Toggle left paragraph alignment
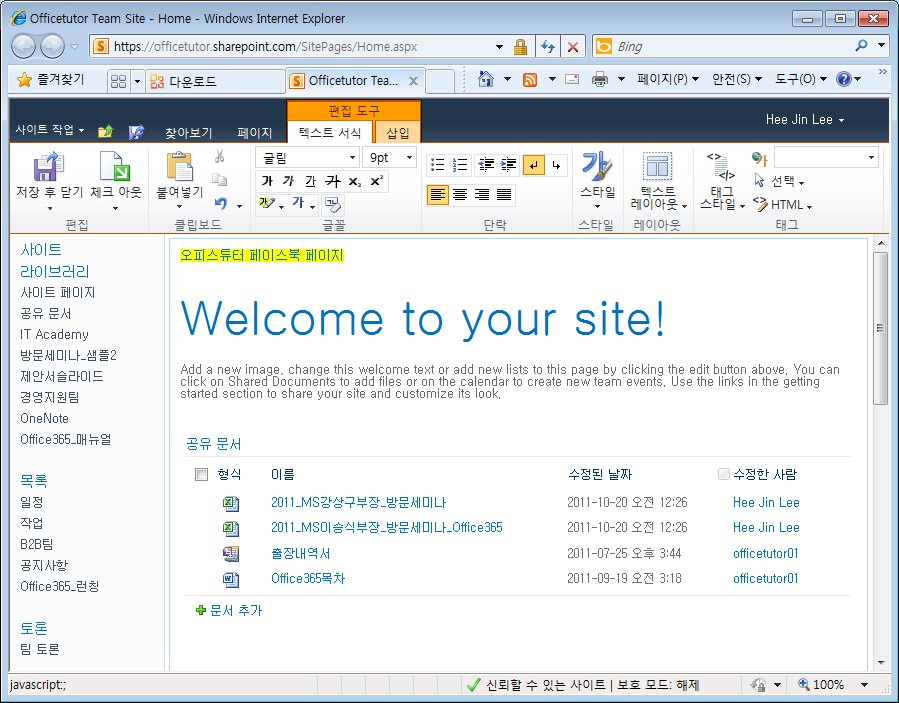Screen dimensions: 899x703 [x=437, y=195]
